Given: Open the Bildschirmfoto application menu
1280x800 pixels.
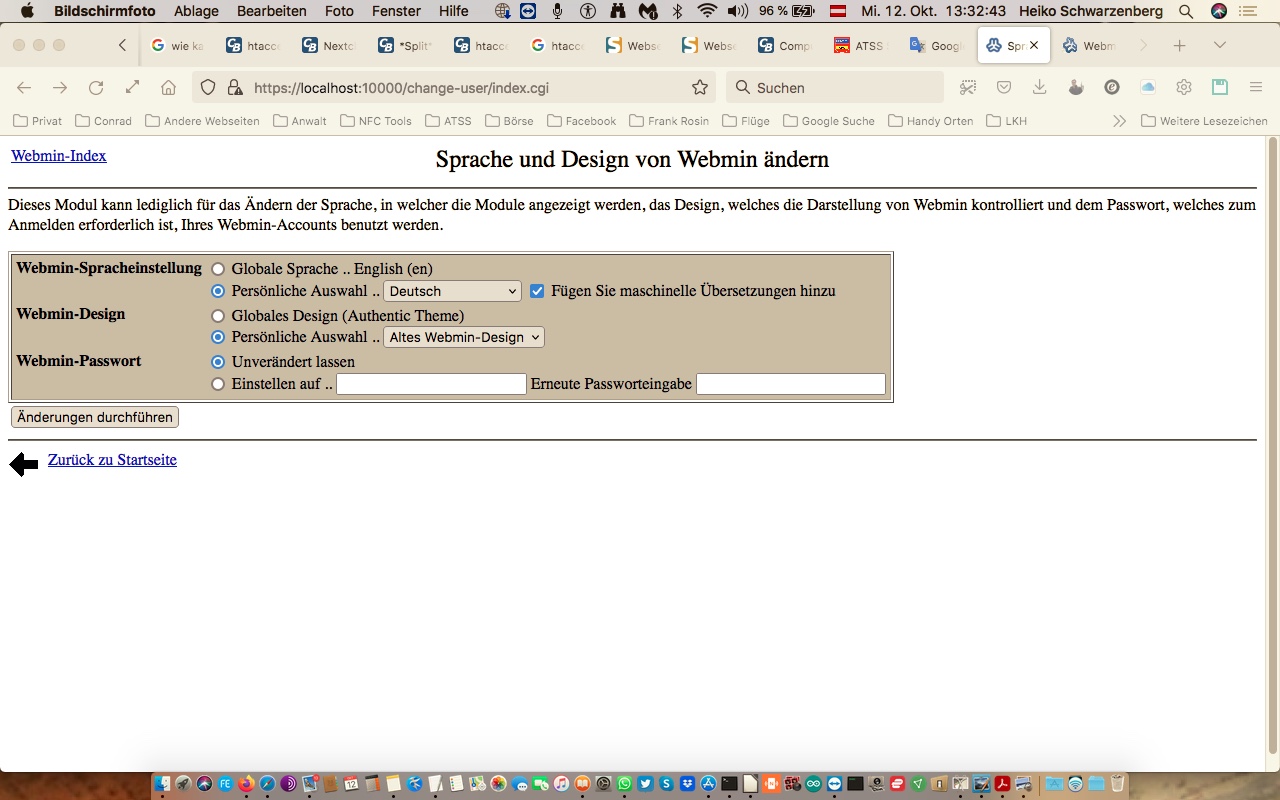Looking at the screenshot, I should [105, 12].
